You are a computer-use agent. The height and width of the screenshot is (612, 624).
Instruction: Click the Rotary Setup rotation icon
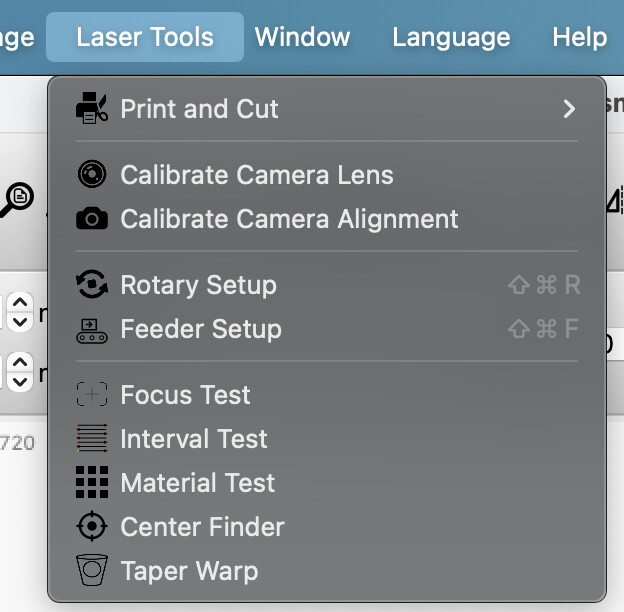(x=92, y=284)
